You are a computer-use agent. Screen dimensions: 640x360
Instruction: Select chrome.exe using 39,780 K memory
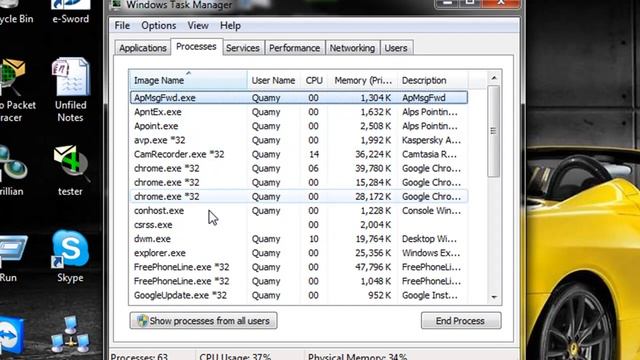[299, 168]
